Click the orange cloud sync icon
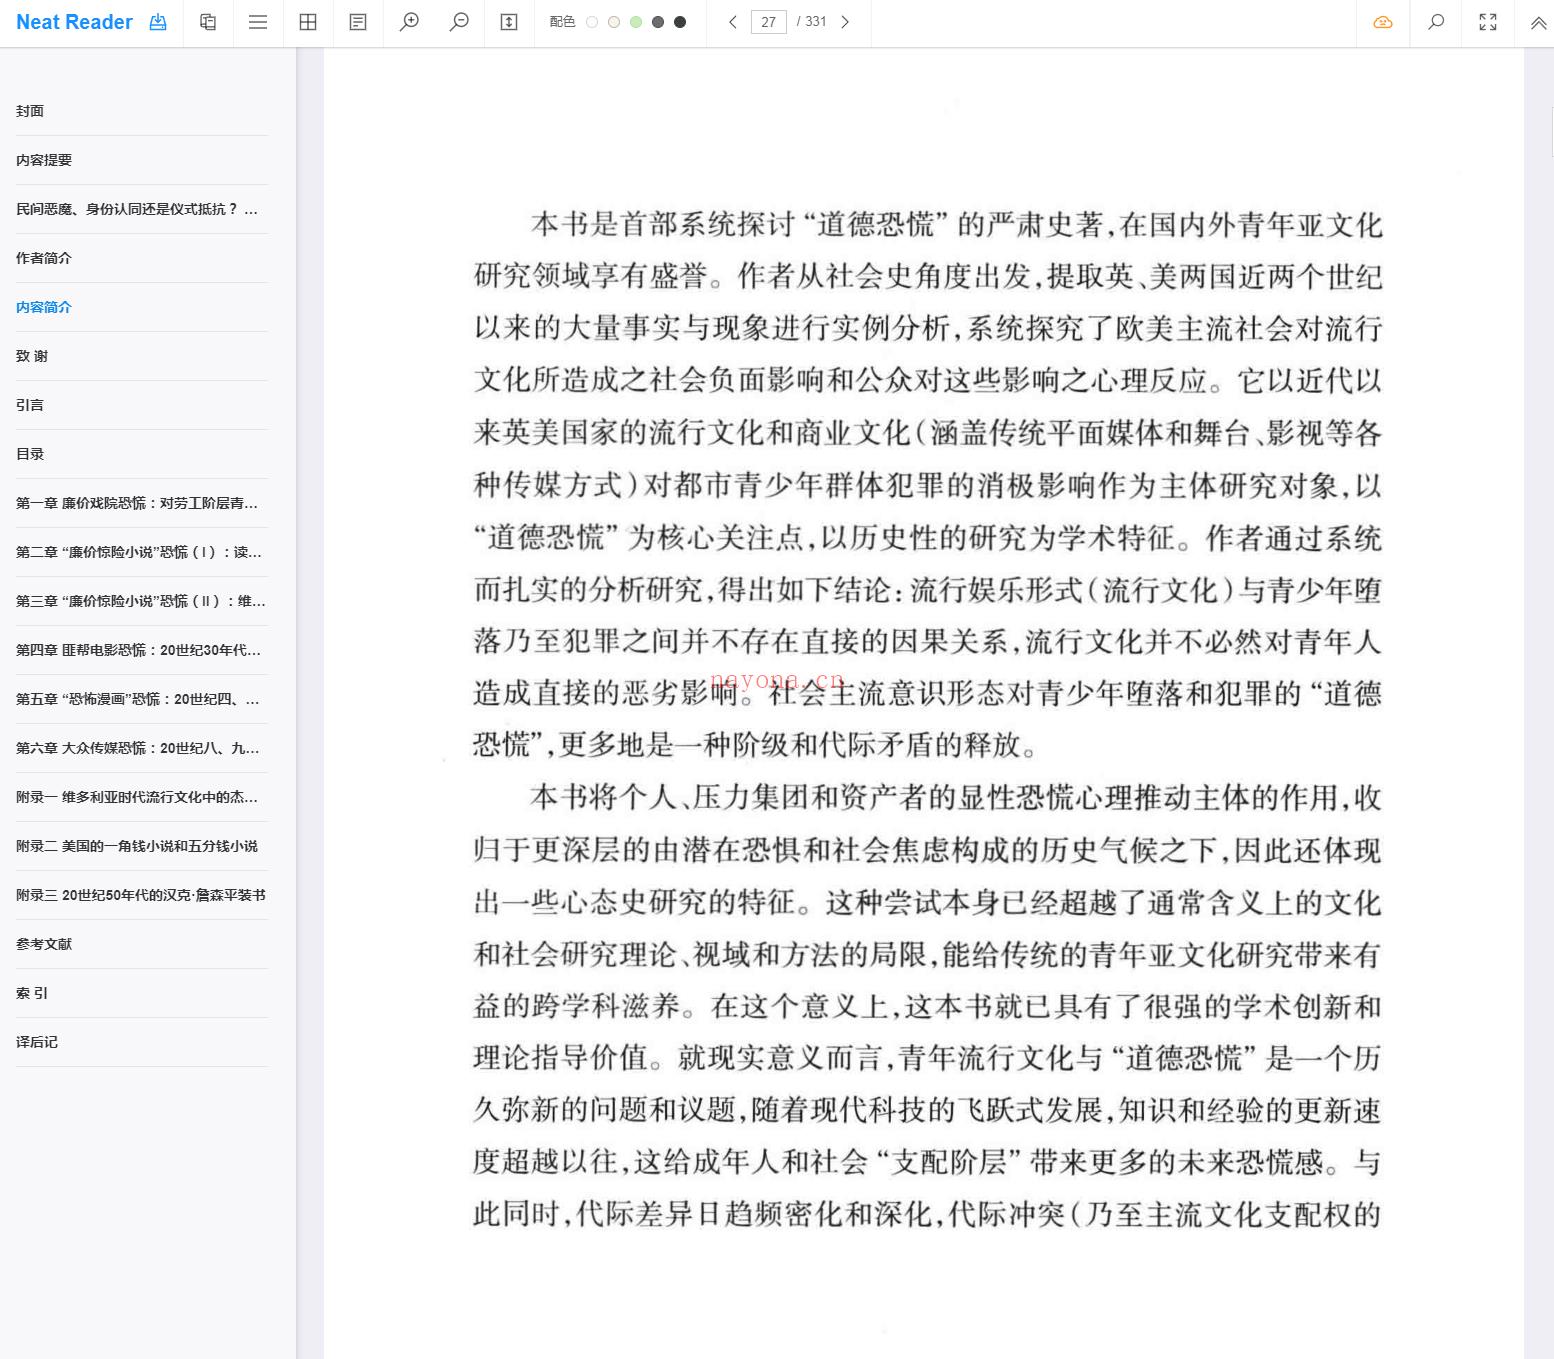Screen dimensions: 1554x1359 pos(1383,22)
